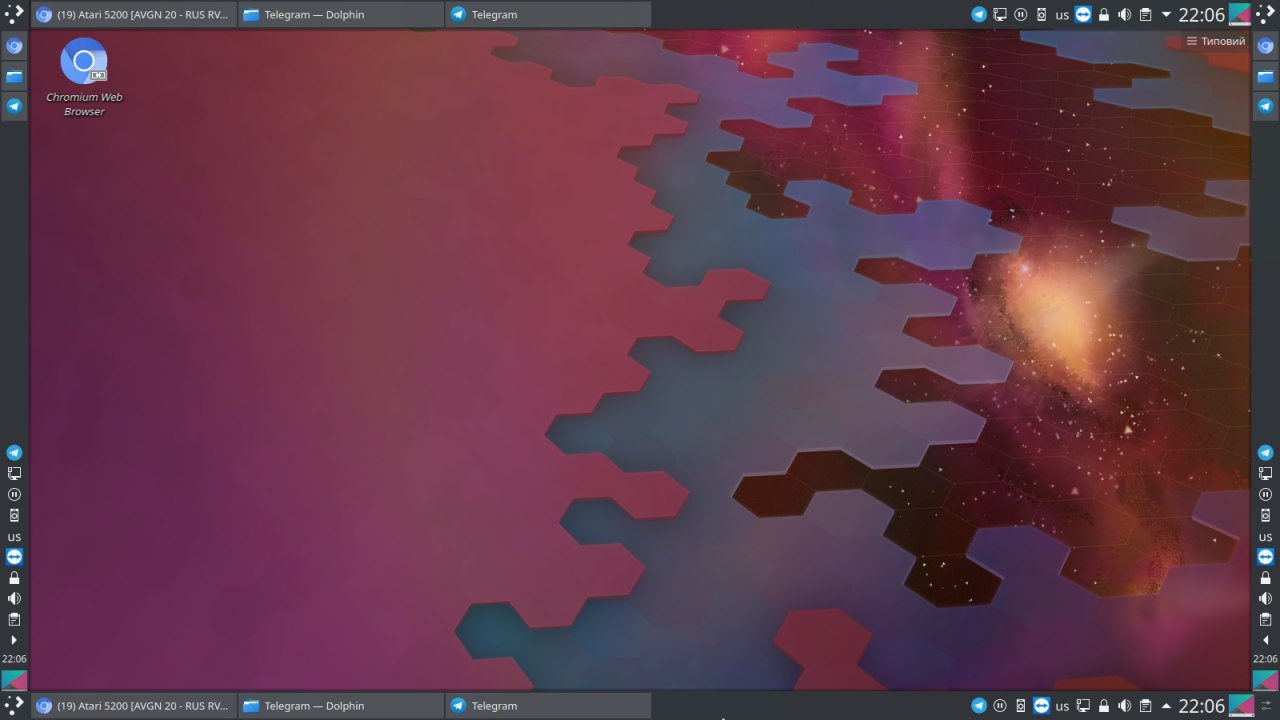Open network tray icon in the left panel
This screenshot has width=1280, height=720.
[14, 474]
